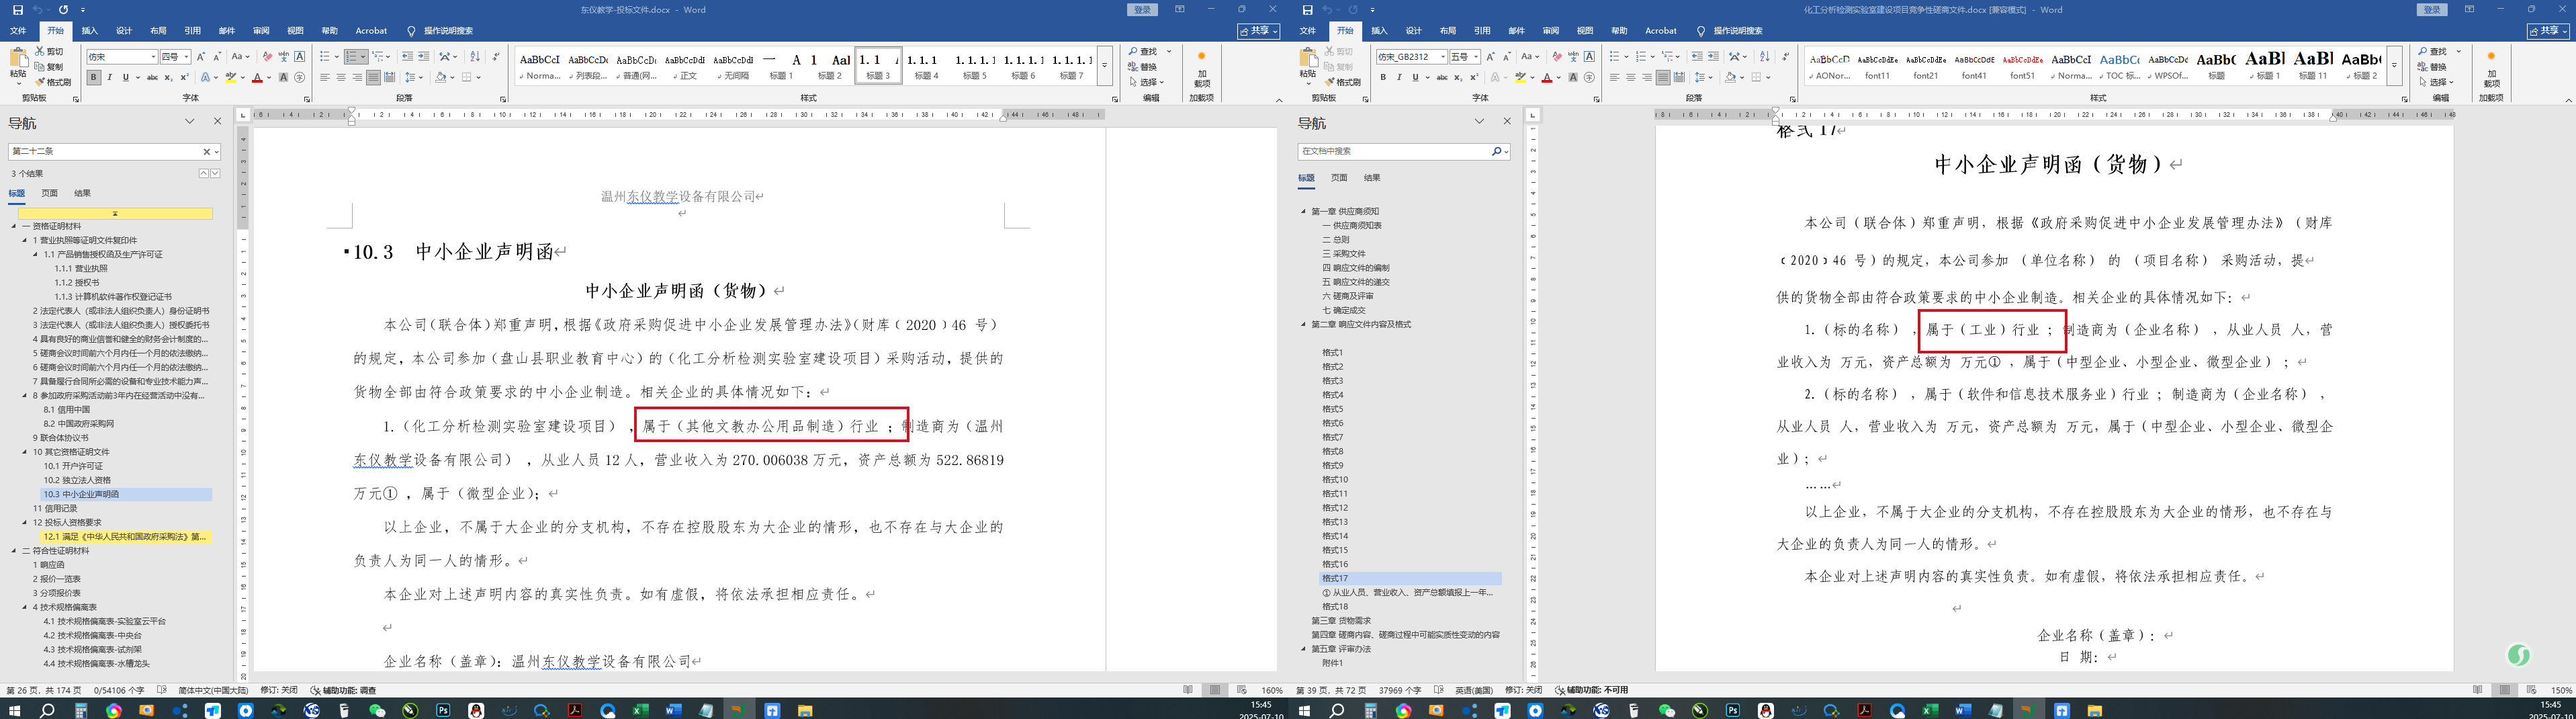Screen dimensions: 2576x719
Task: Open the font size dropdown in left Word window
Action: (x=186, y=57)
